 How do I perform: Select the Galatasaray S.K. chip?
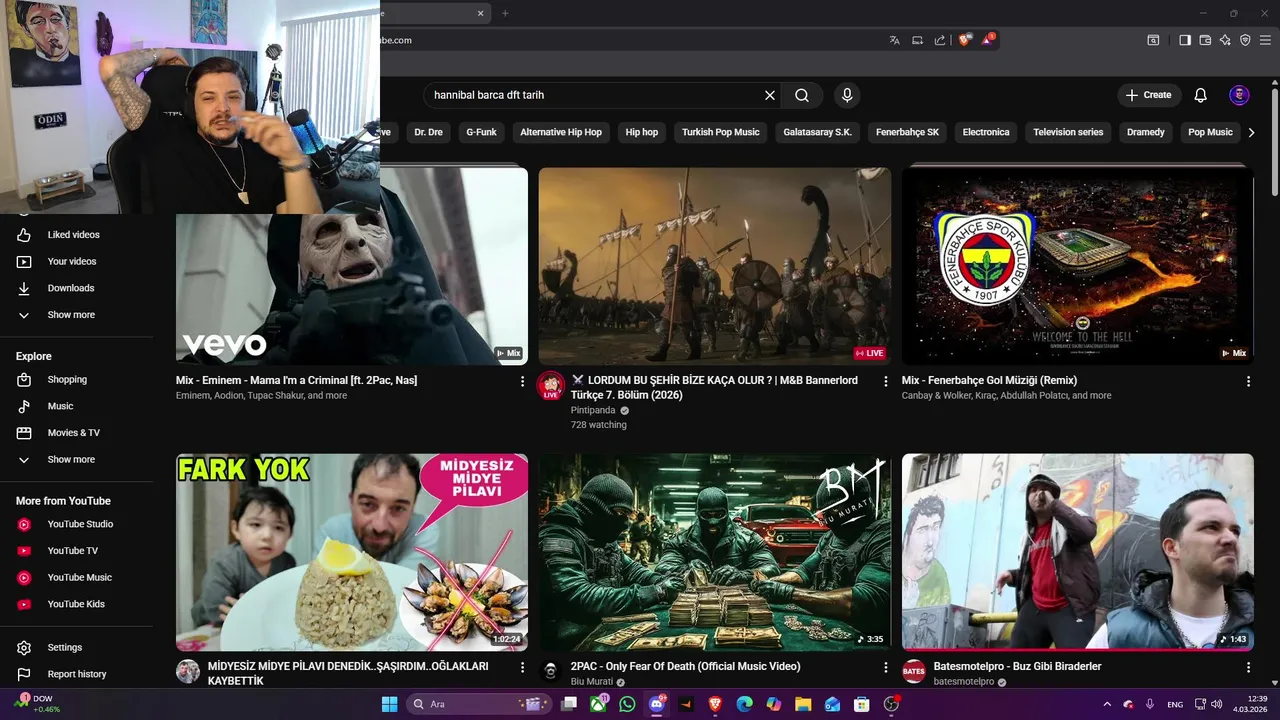click(x=818, y=132)
